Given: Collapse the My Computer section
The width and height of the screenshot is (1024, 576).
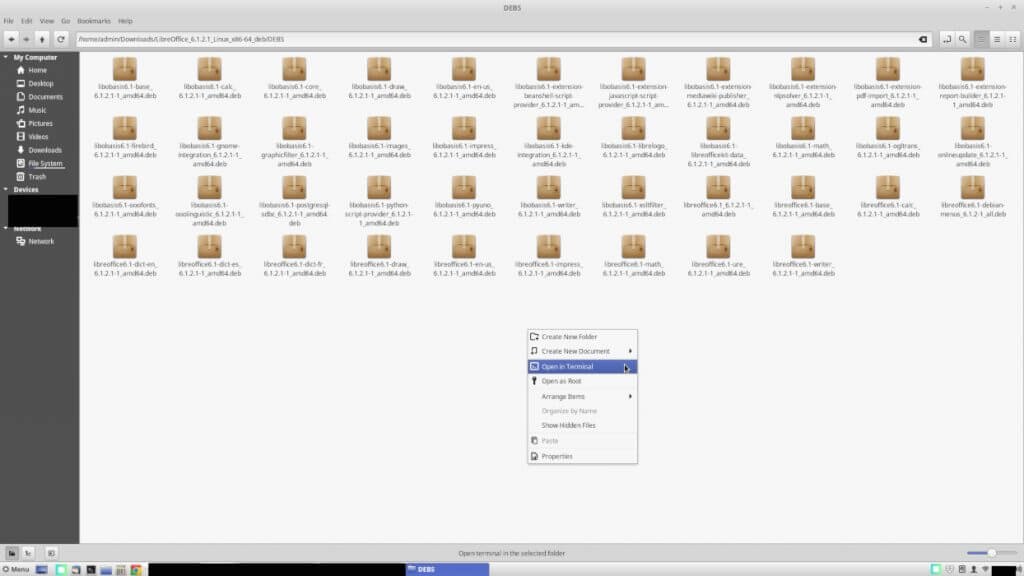Looking at the screenshot, I should point(6,57).
